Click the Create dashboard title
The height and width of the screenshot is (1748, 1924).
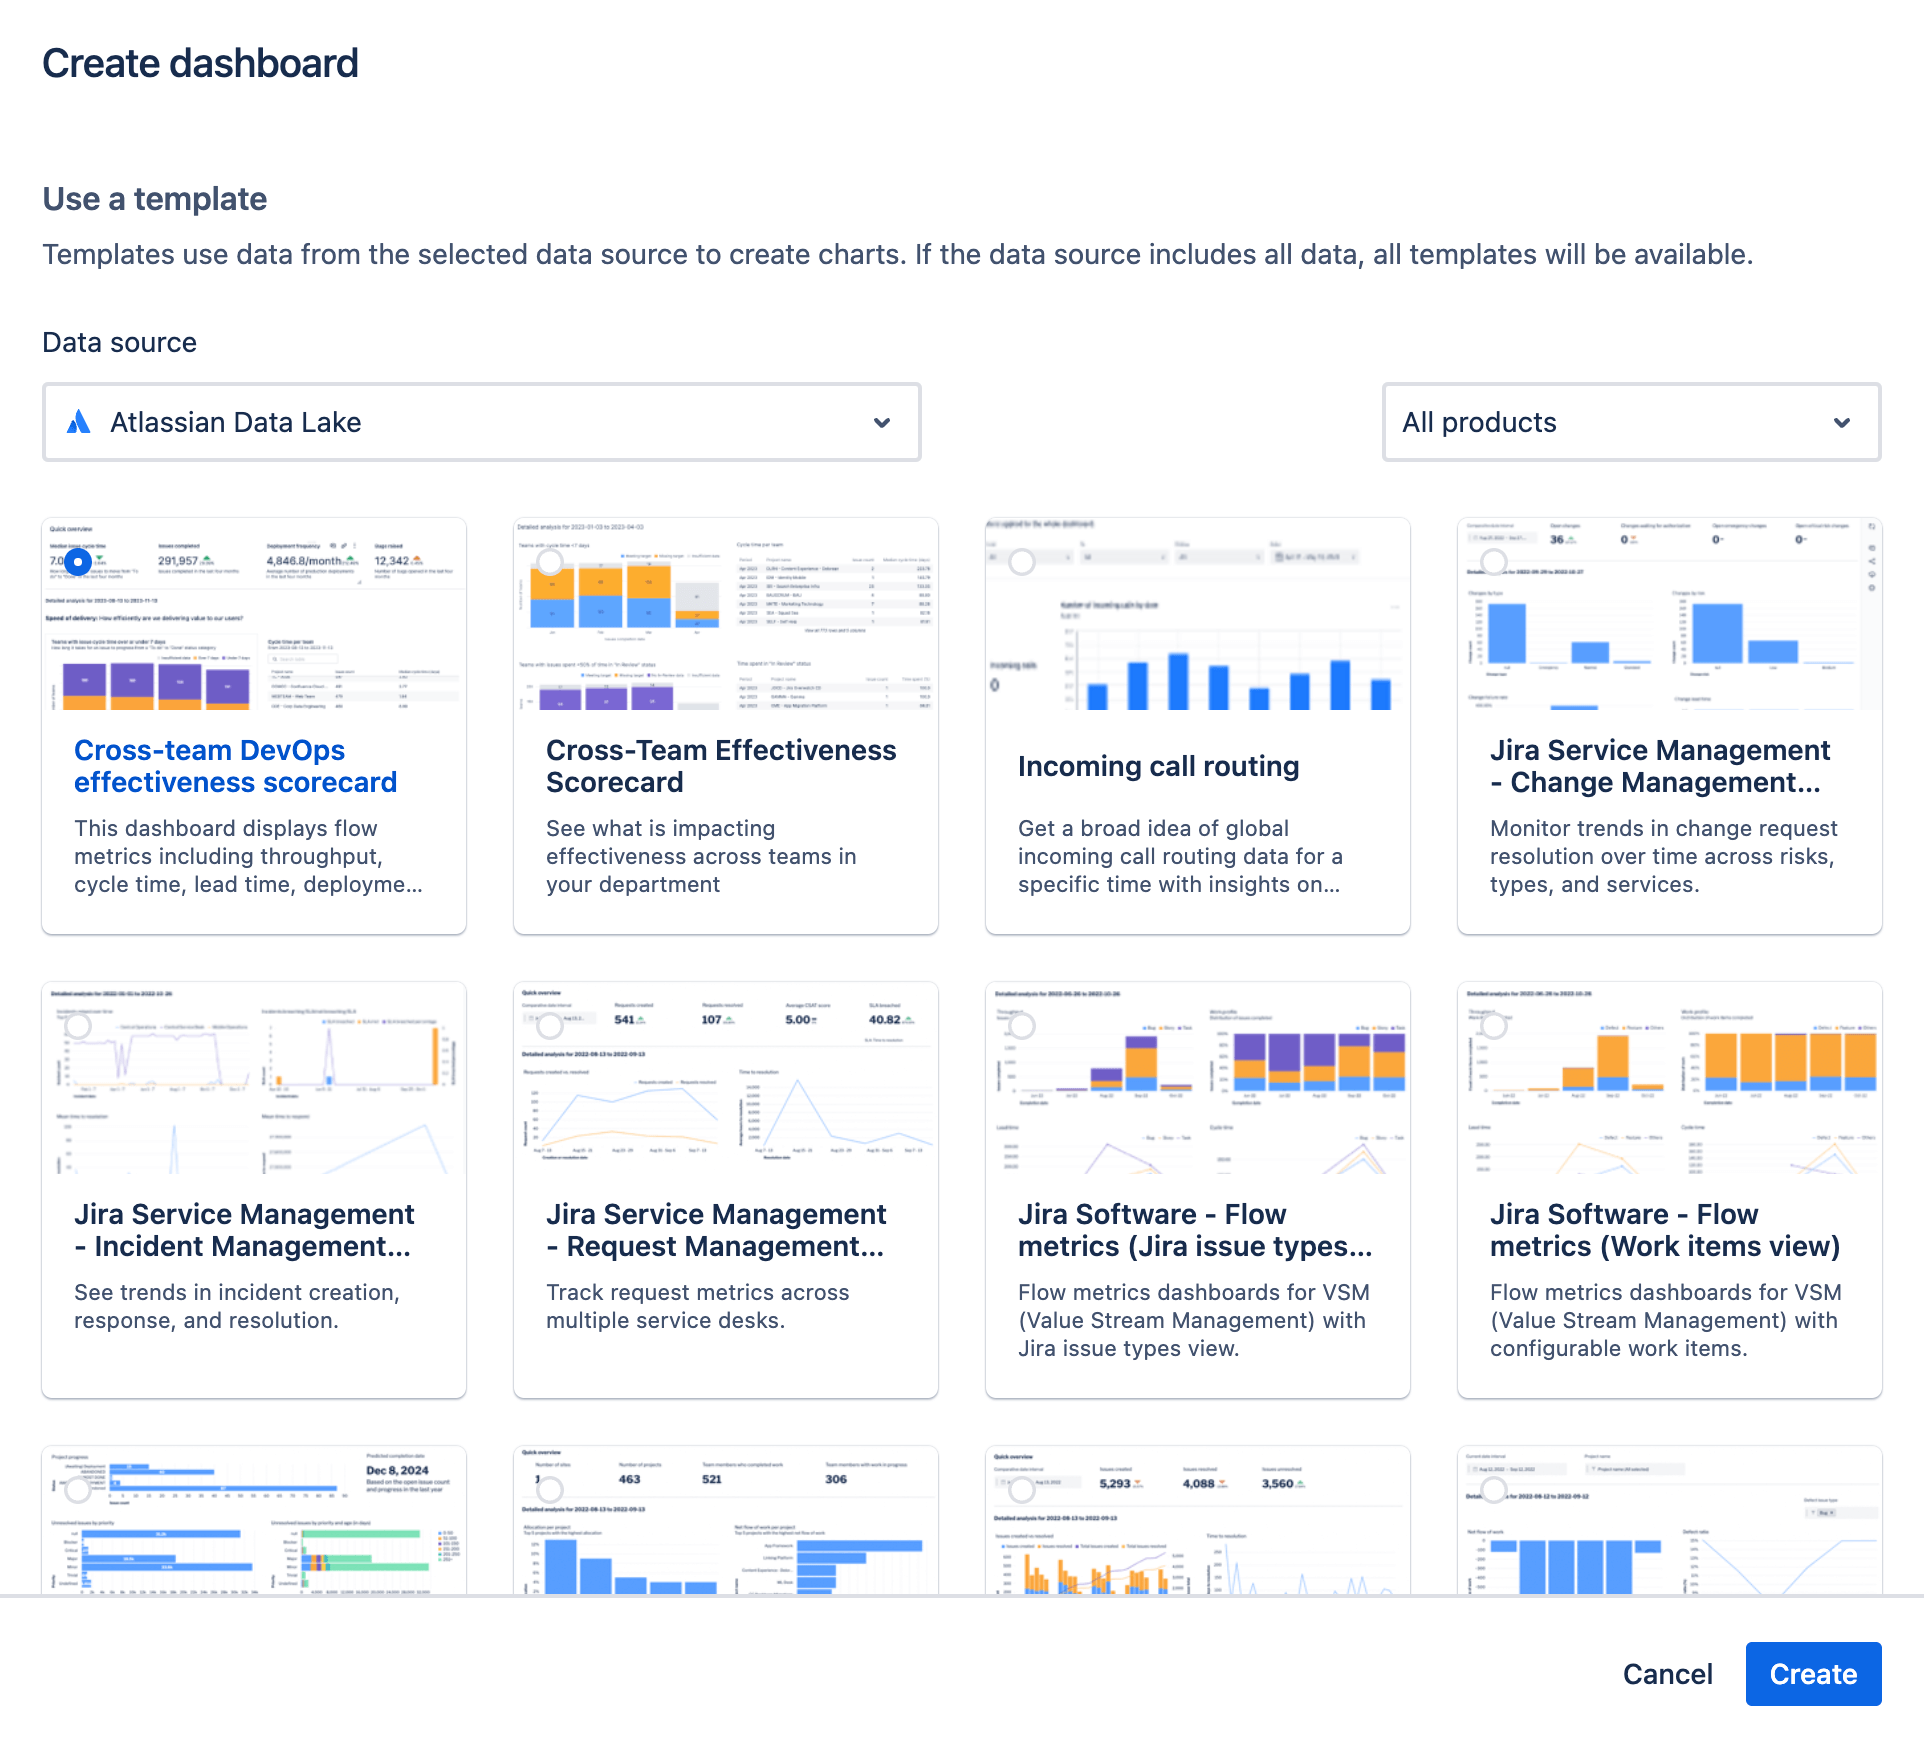point(200,62)
